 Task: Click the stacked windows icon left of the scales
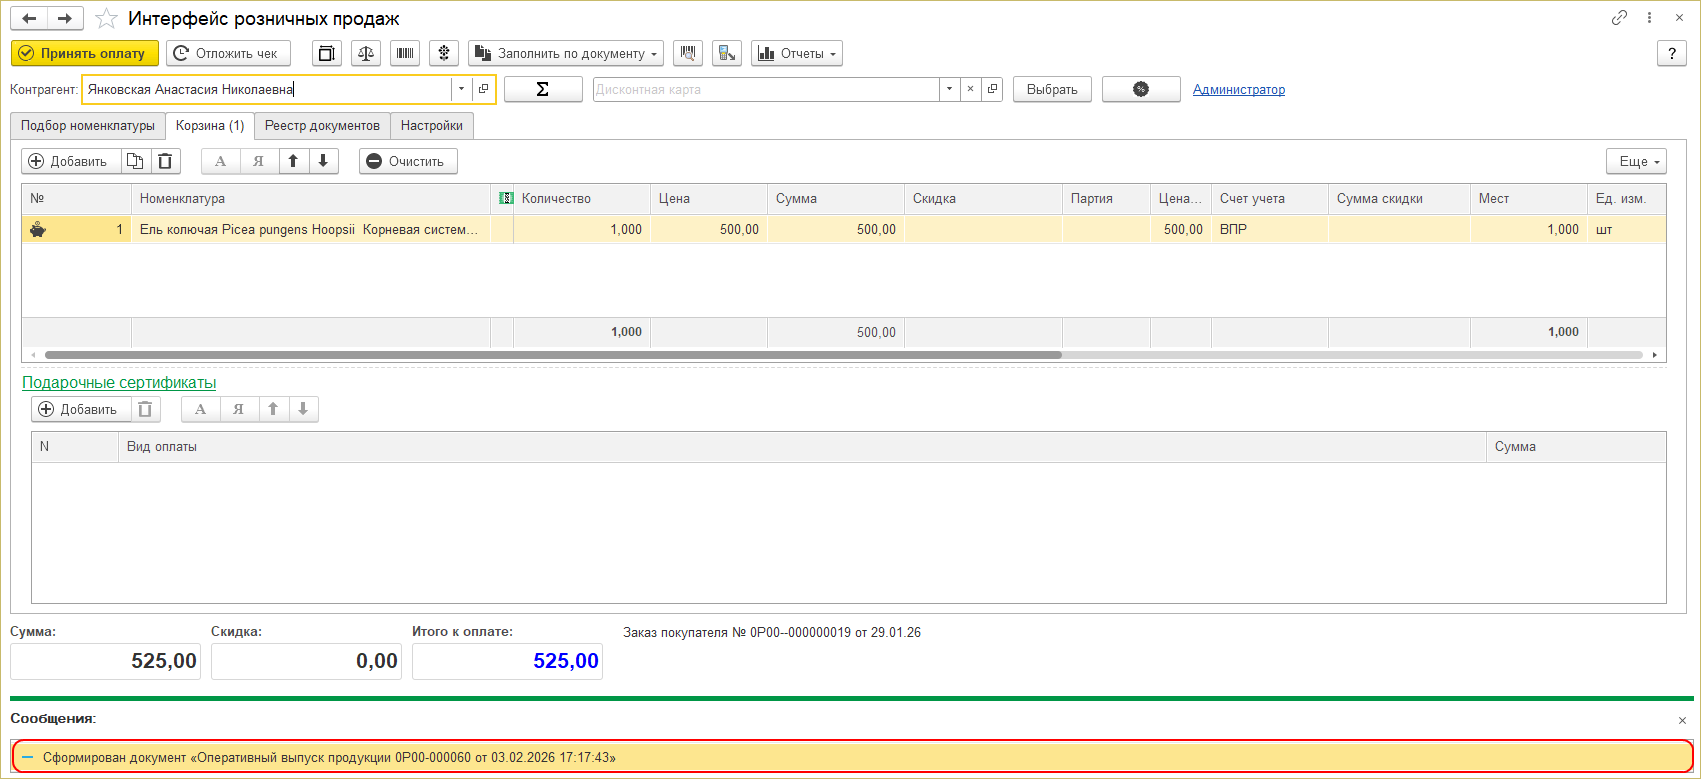(327, 53)
